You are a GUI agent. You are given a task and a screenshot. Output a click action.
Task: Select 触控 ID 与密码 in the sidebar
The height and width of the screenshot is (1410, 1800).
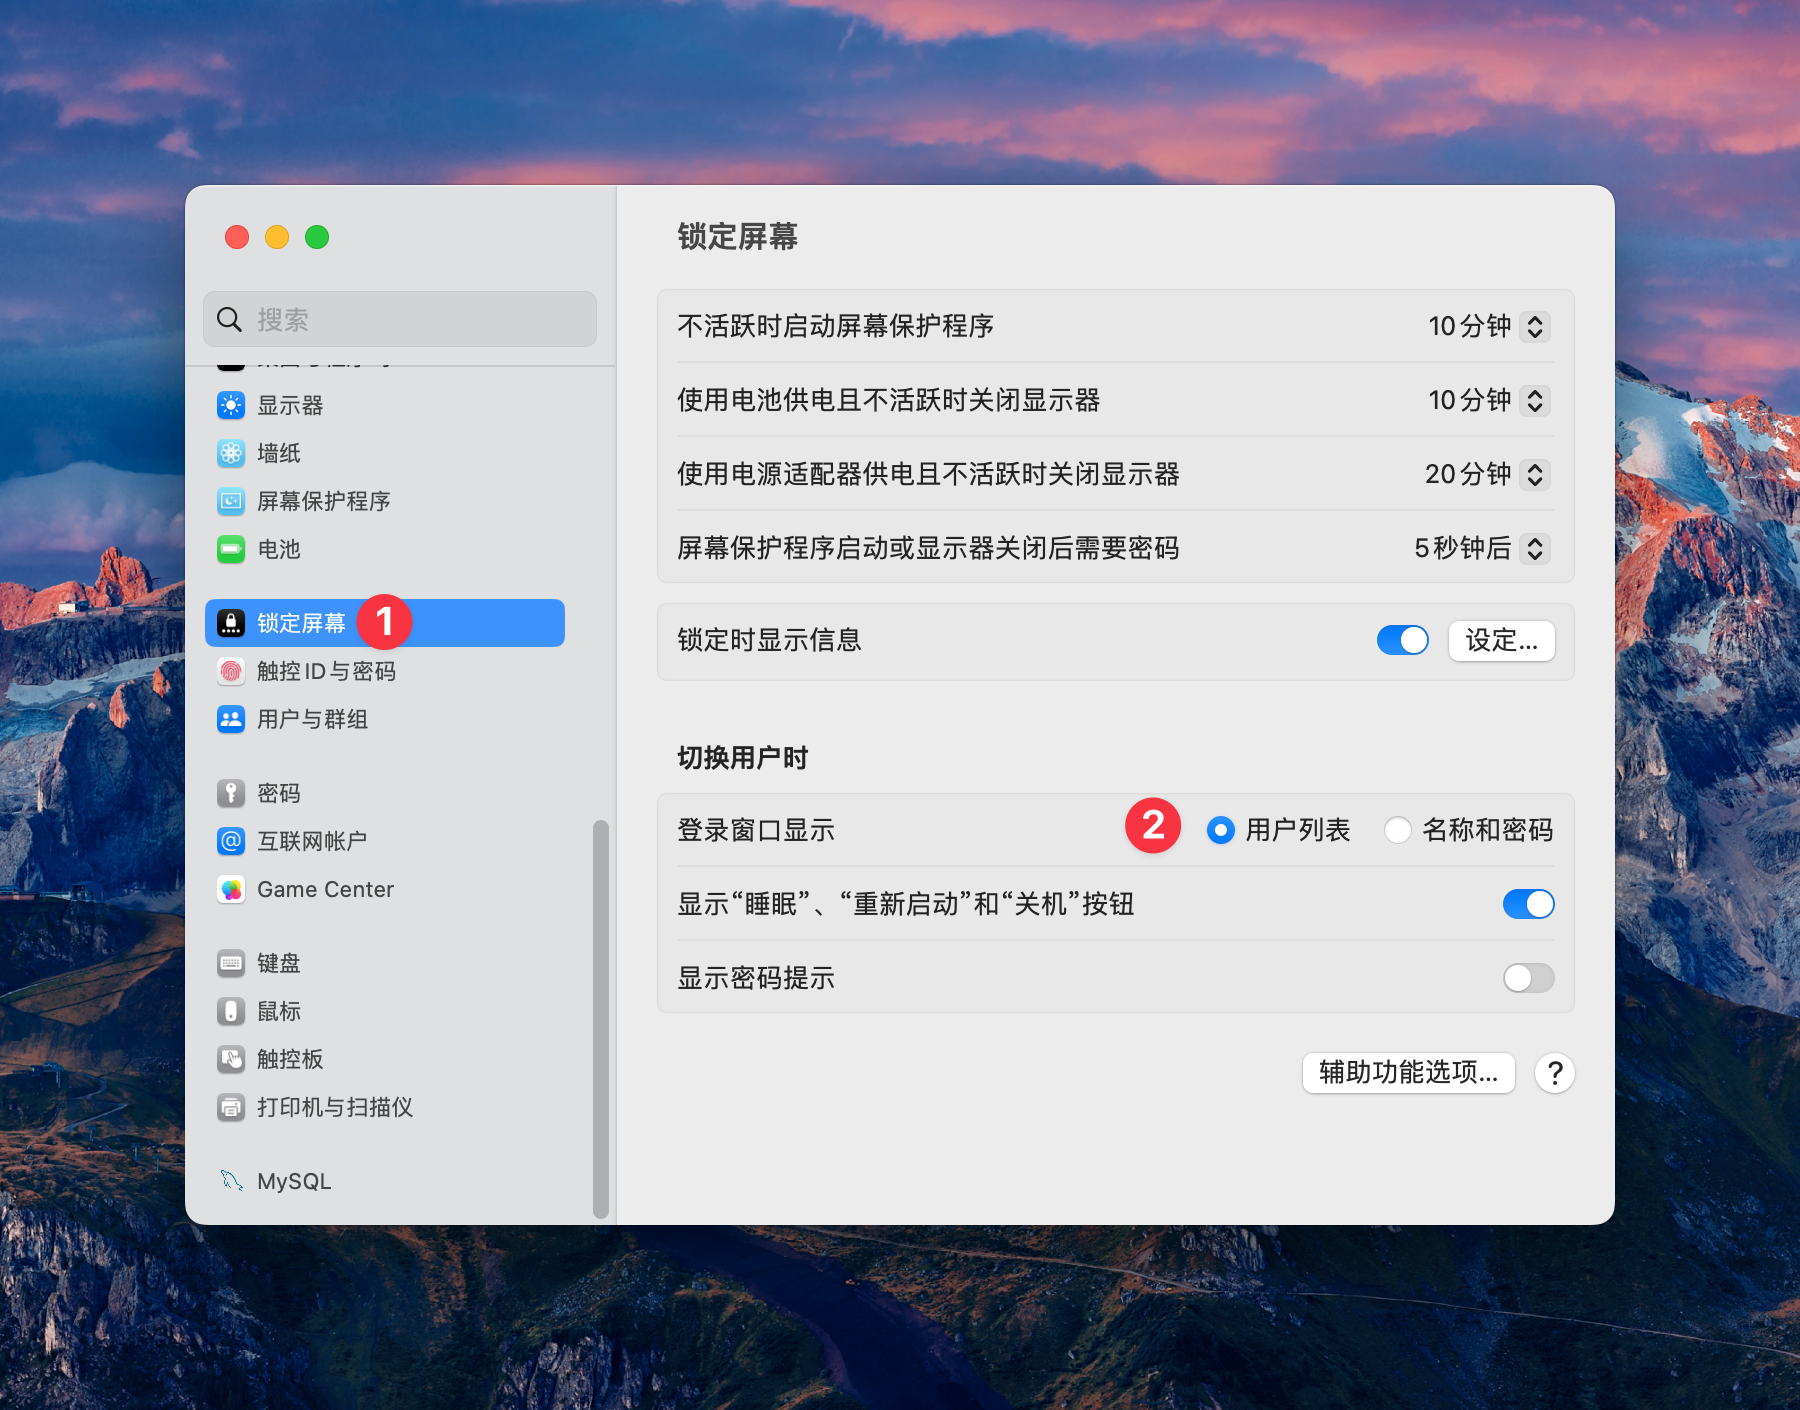(x=385, y=671)
